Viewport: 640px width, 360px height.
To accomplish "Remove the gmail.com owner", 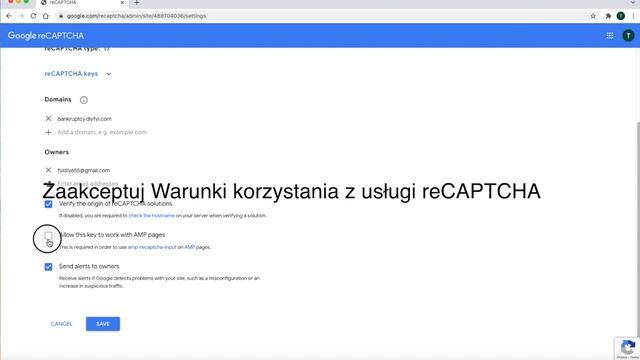I will pos(48,170).
